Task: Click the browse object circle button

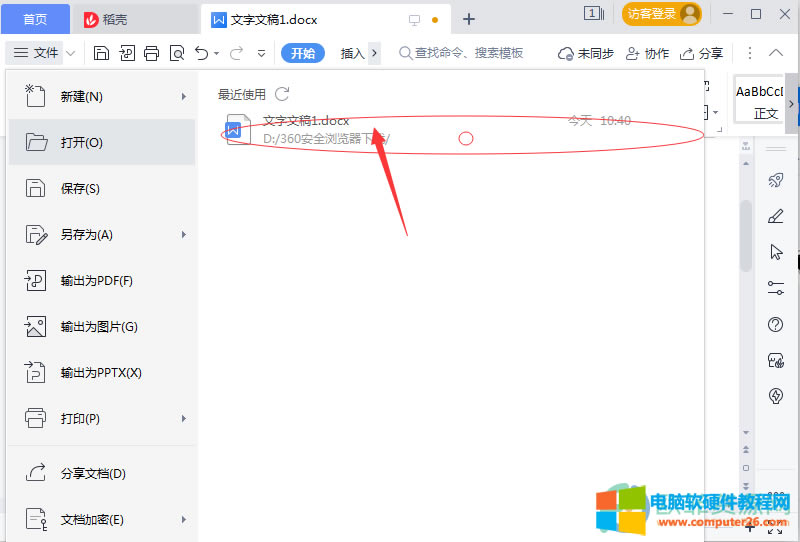Action: (746, 468)
